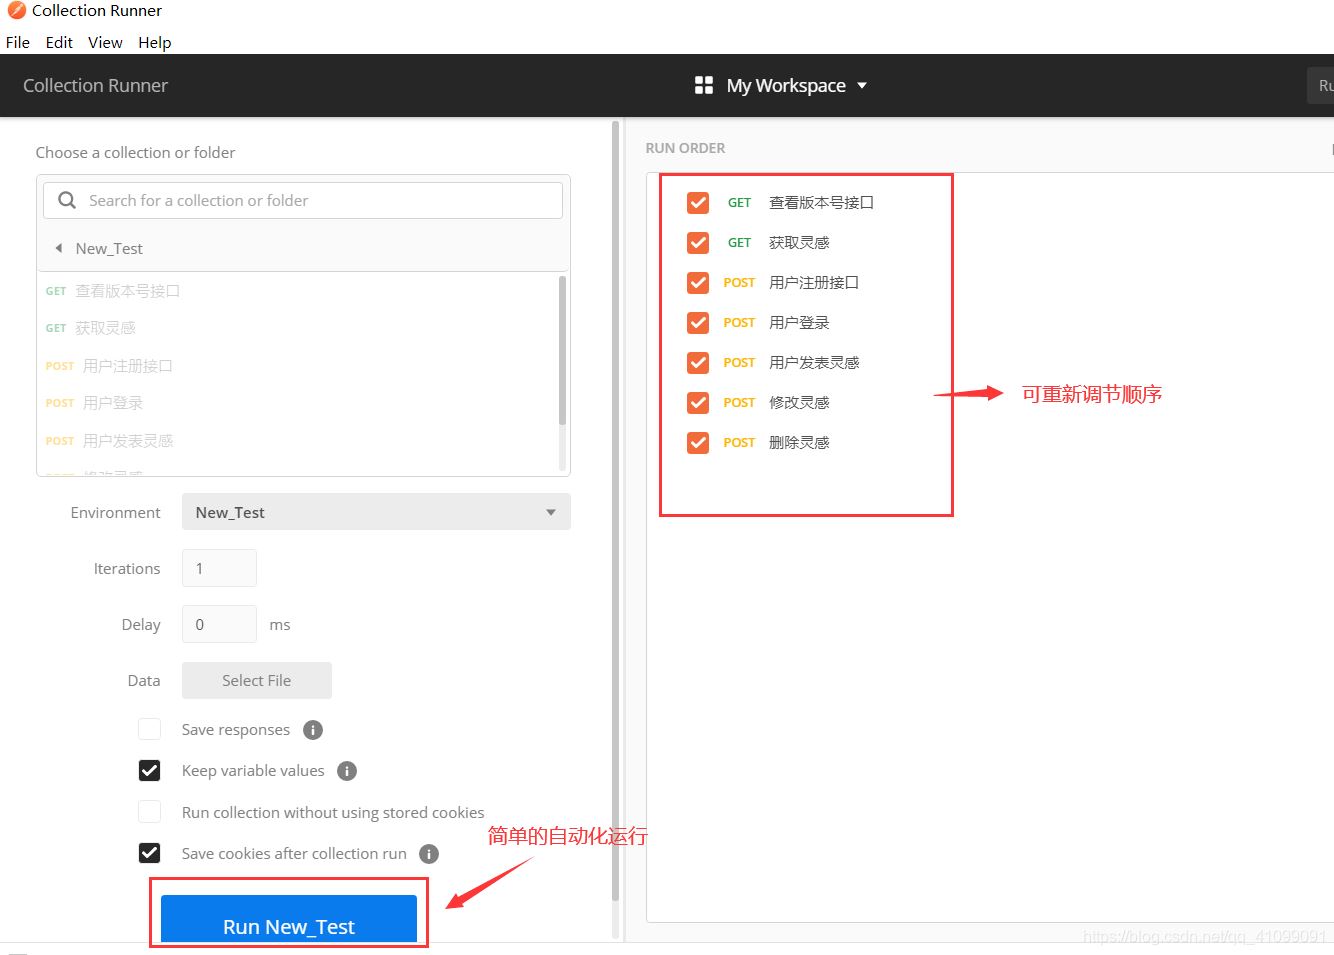Select 获取灵感 in collection list

105,328
